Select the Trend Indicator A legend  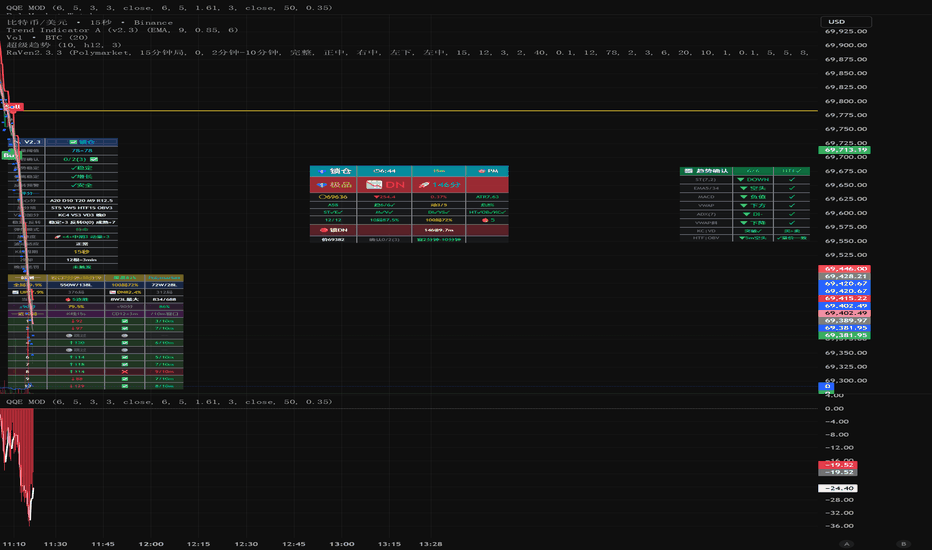click(x=122, y=32)
